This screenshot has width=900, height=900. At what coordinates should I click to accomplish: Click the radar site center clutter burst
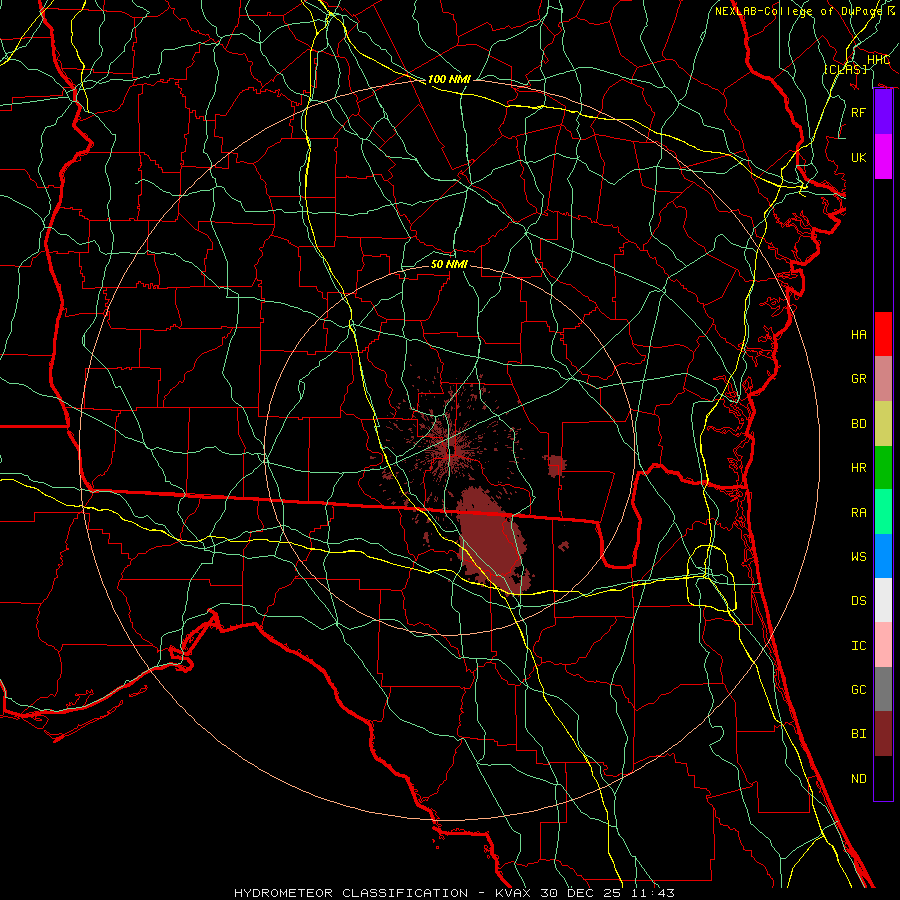451,449
